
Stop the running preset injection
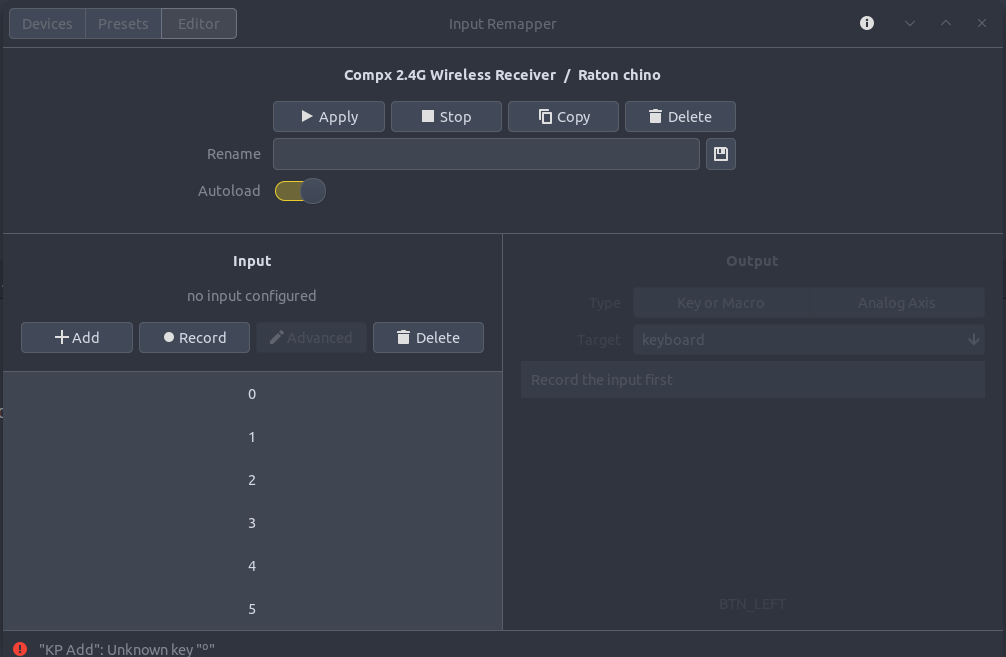click(x=446, y=117)
